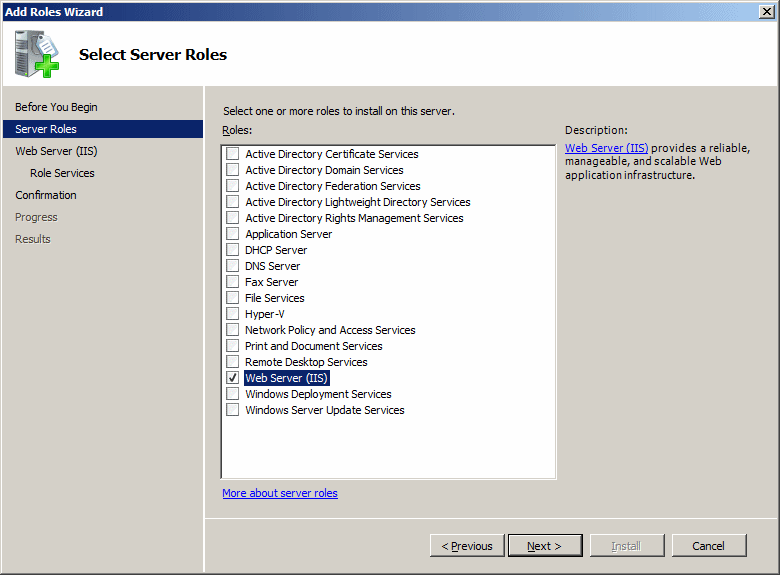Click the server roles wizard header icon
780x575 pixels.
(38, 54)
